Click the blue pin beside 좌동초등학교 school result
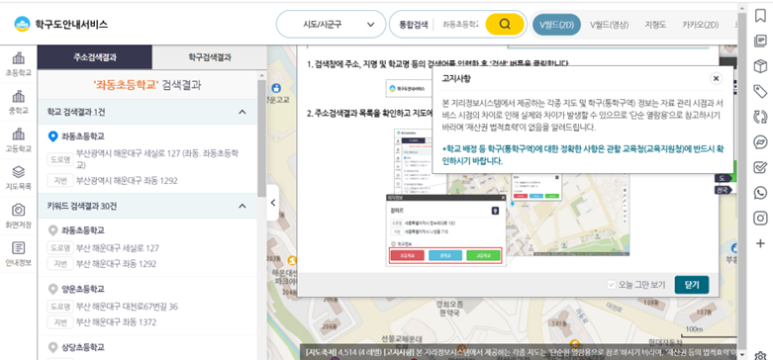This screenshot has width=773, height=360. 53,137
